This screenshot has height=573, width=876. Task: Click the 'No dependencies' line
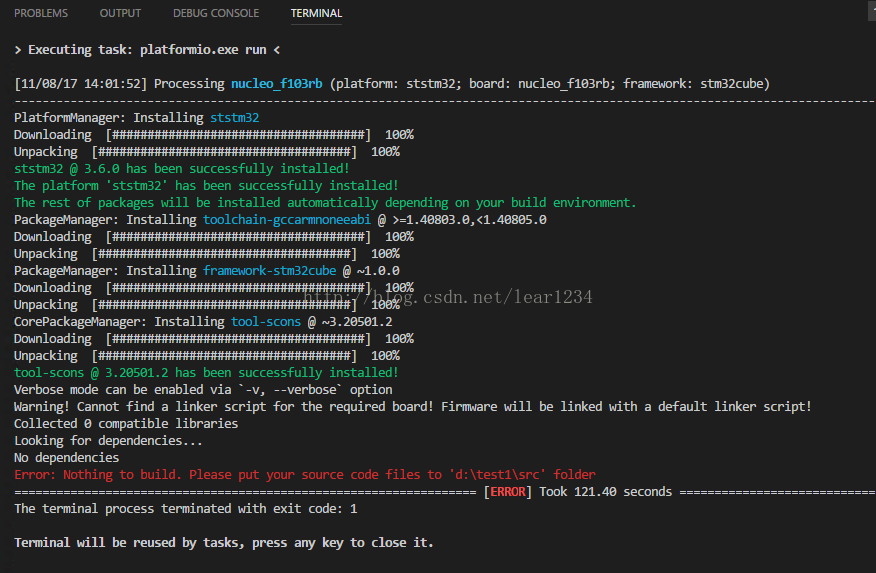click(66, 458)
